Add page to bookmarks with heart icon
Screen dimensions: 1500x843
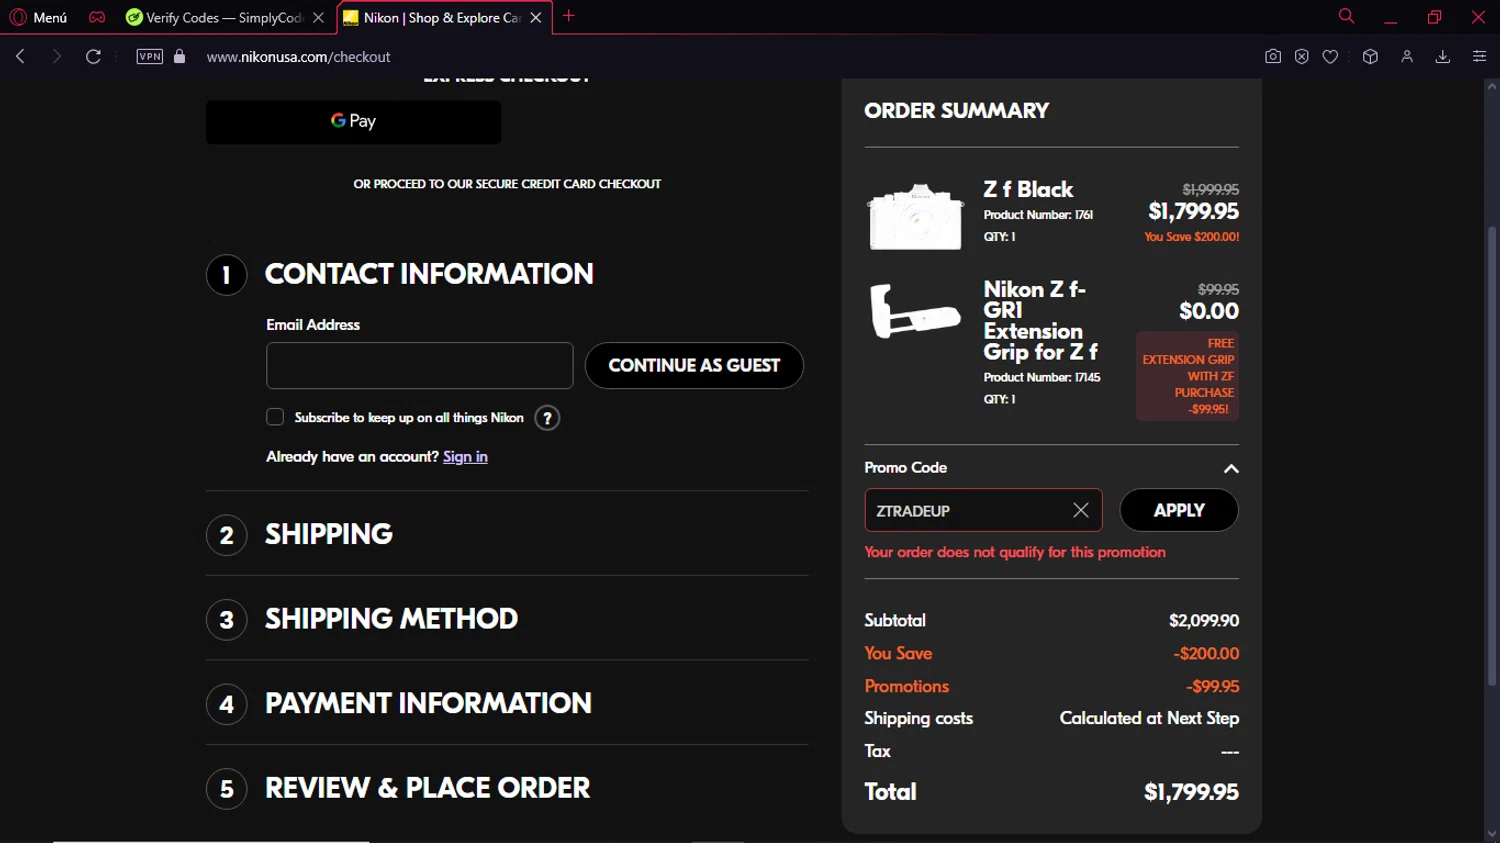[1330, 57]
